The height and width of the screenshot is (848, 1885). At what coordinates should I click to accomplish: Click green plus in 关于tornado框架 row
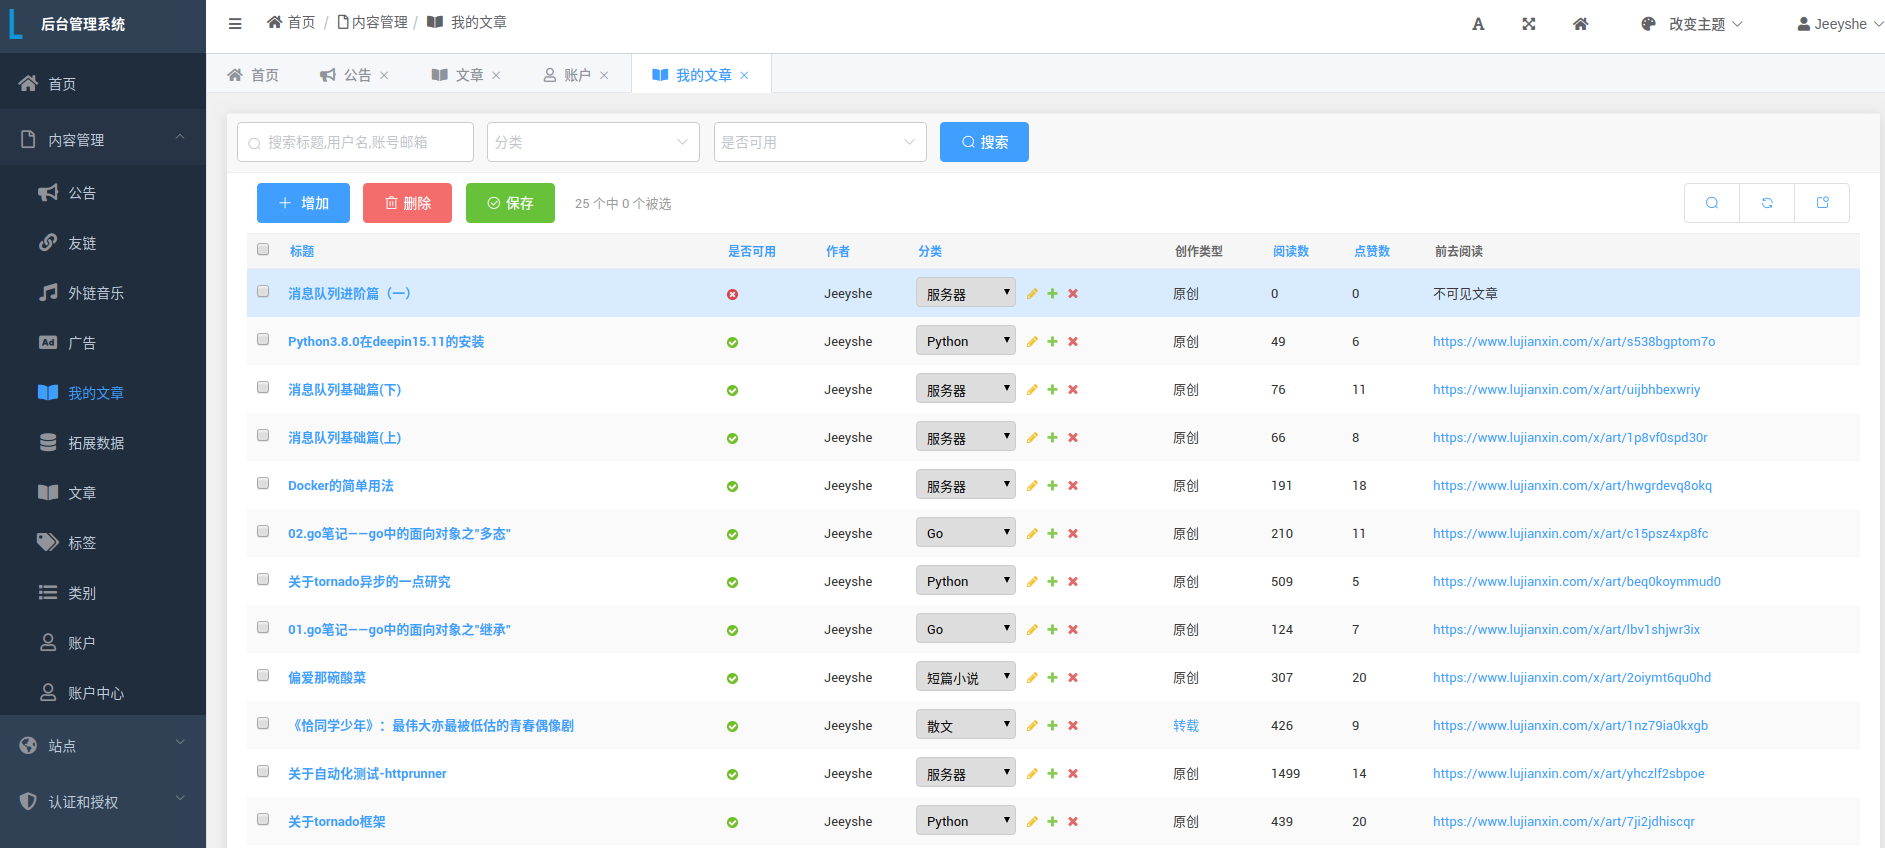(x=1052, y=822)
